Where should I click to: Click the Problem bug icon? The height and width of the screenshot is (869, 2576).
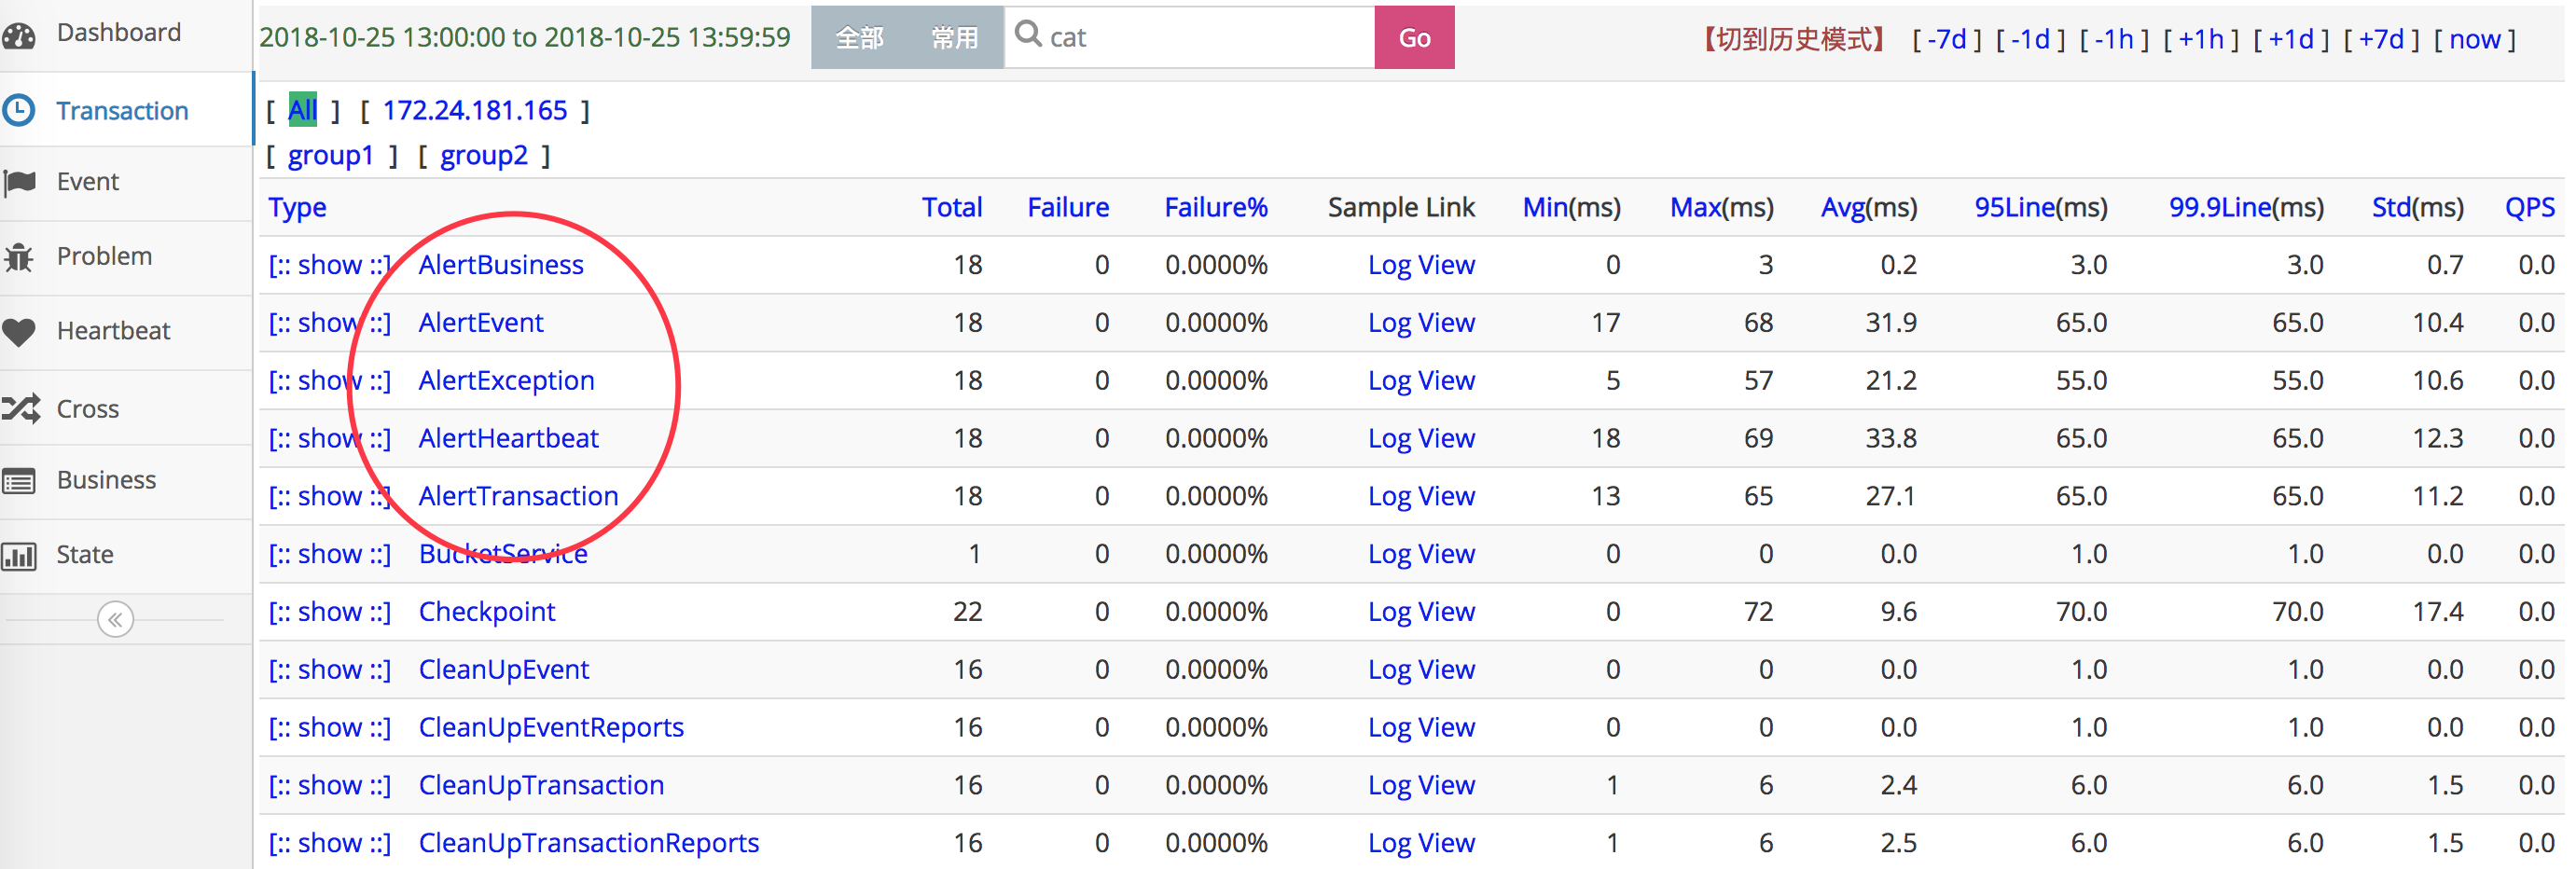click(20, 257)
